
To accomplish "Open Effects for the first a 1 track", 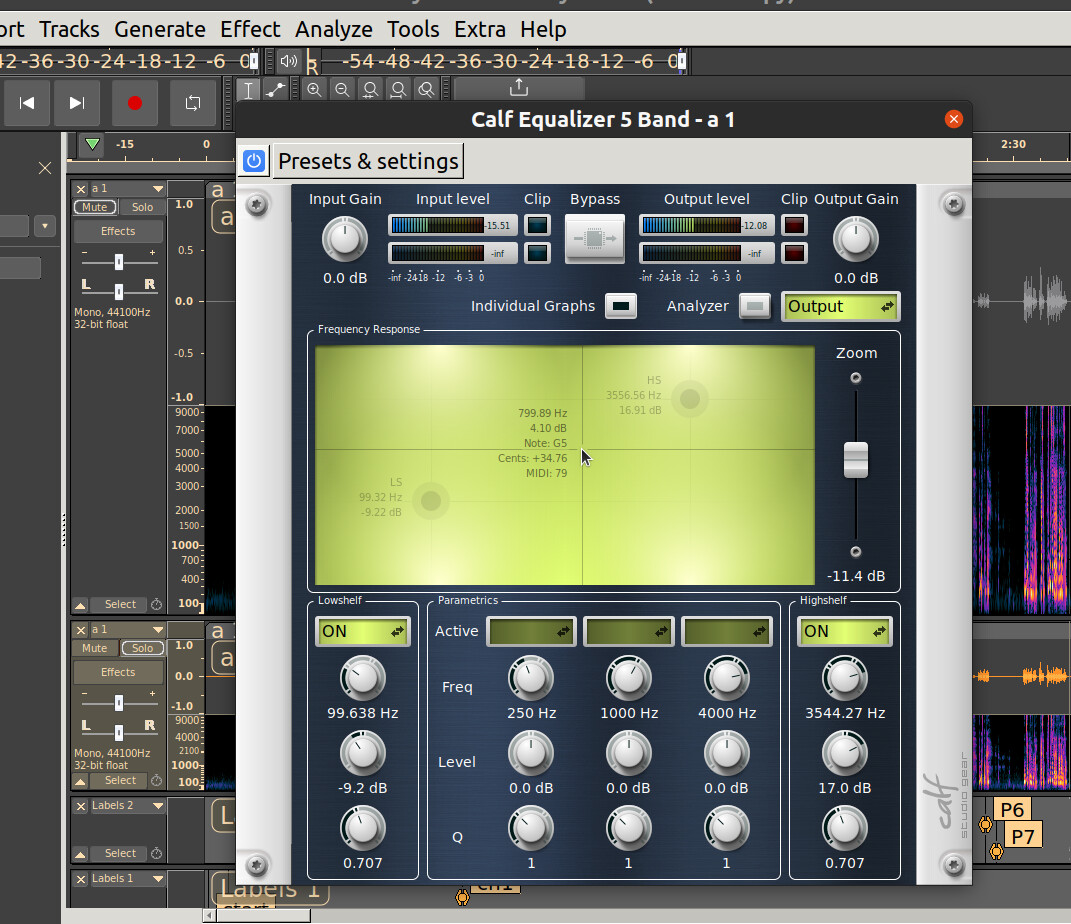I will tap(118, 232).
